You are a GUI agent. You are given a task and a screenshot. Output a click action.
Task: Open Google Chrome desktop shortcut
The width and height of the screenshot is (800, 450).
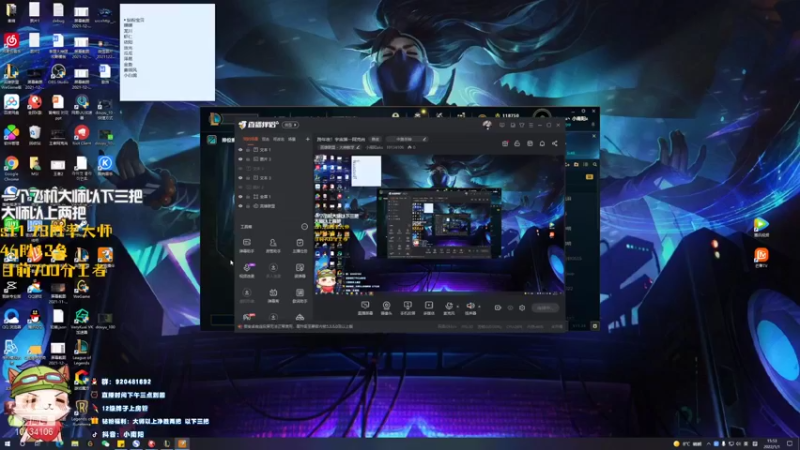(x=11, y=167)
